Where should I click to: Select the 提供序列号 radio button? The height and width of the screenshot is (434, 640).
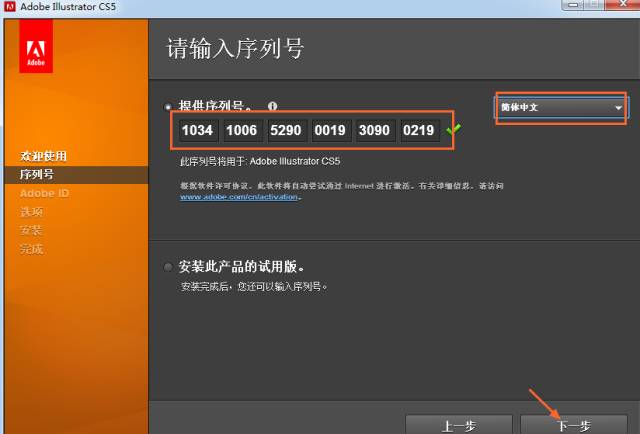pos(168,106)
